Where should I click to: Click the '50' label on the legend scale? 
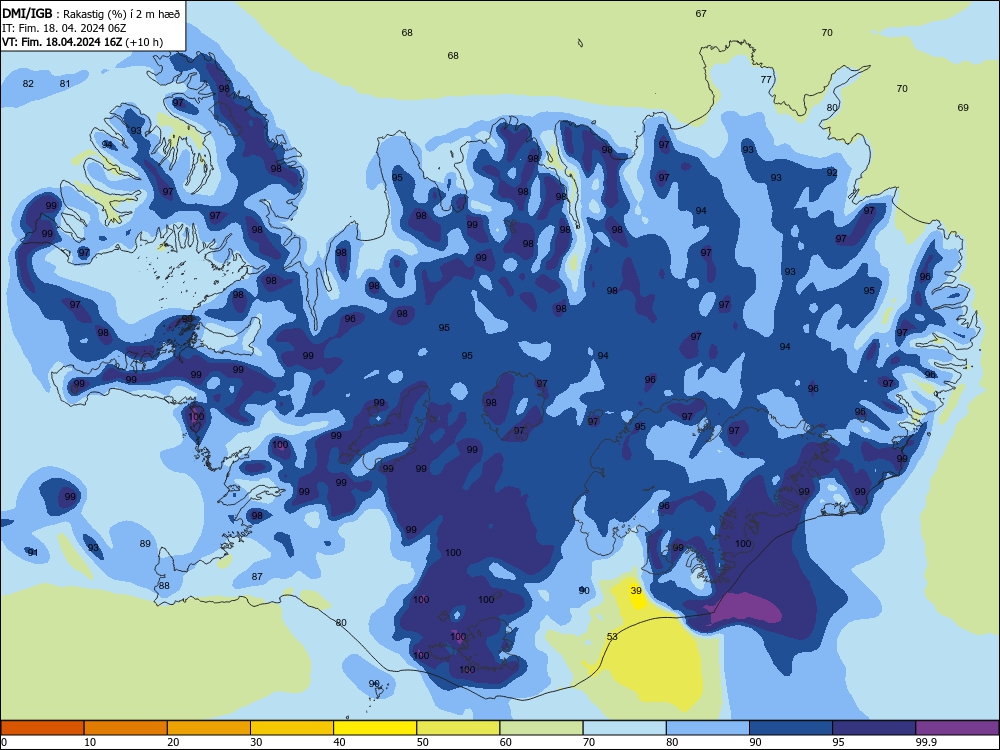coord(423,742)
